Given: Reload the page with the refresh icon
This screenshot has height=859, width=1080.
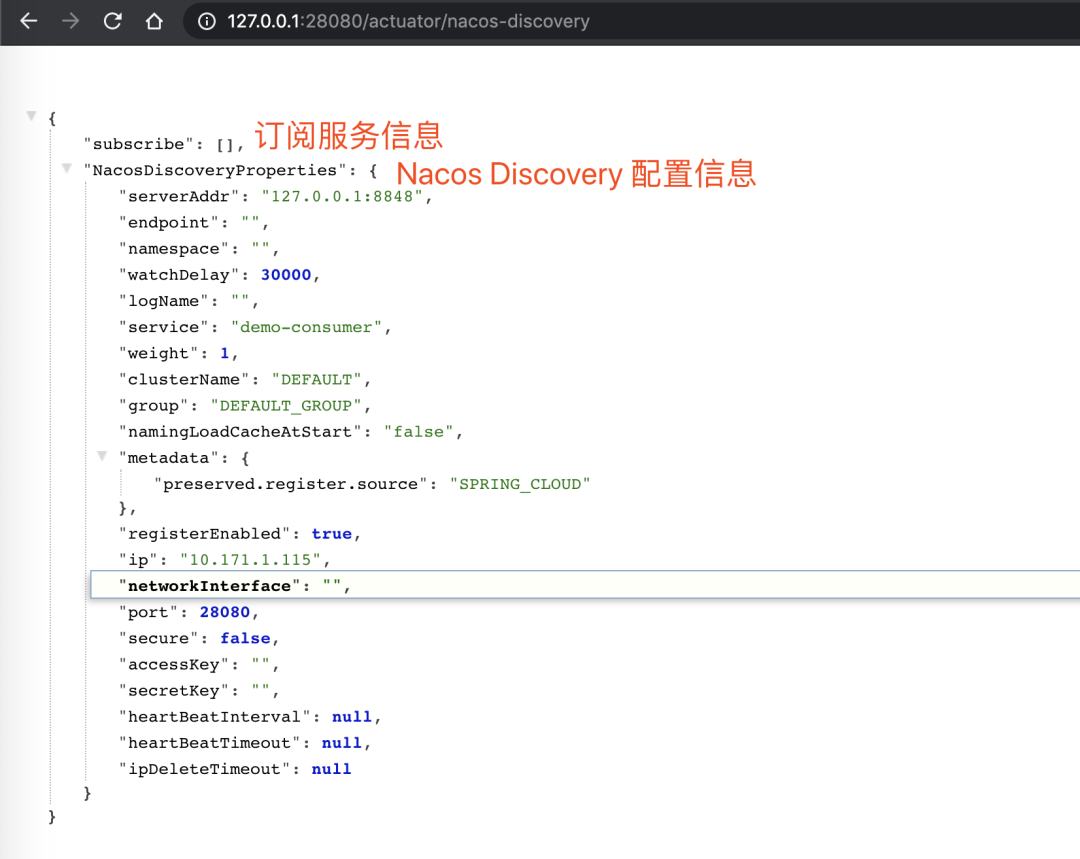Looking at the screenshot, I should tap(113, 21).
